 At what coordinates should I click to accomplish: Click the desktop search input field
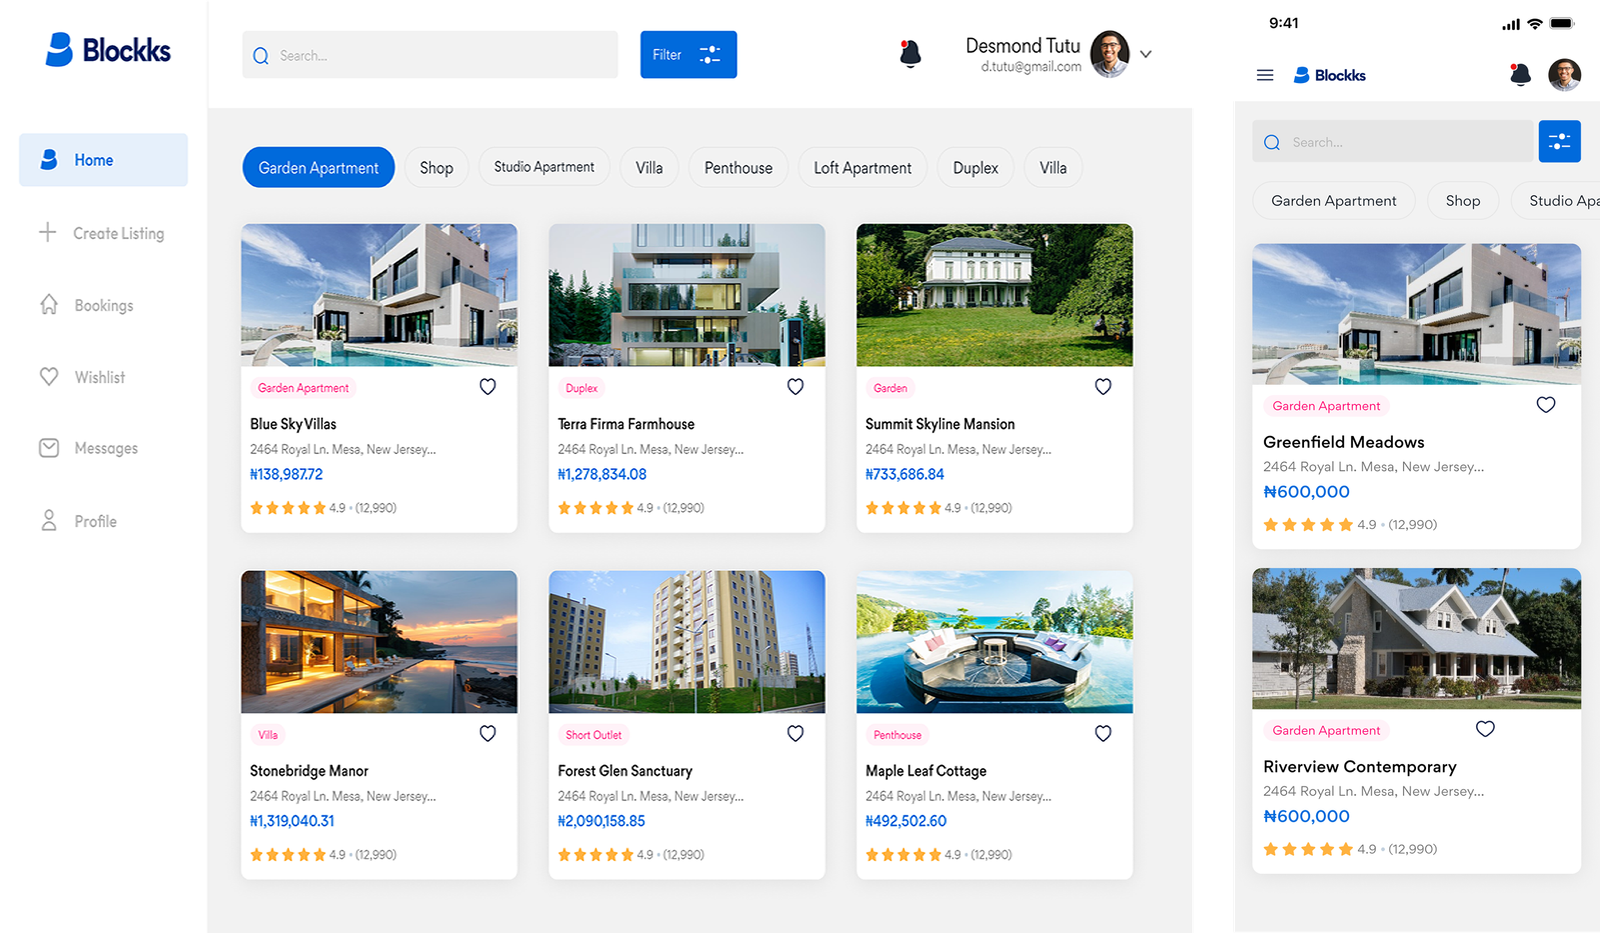(430, 55)
